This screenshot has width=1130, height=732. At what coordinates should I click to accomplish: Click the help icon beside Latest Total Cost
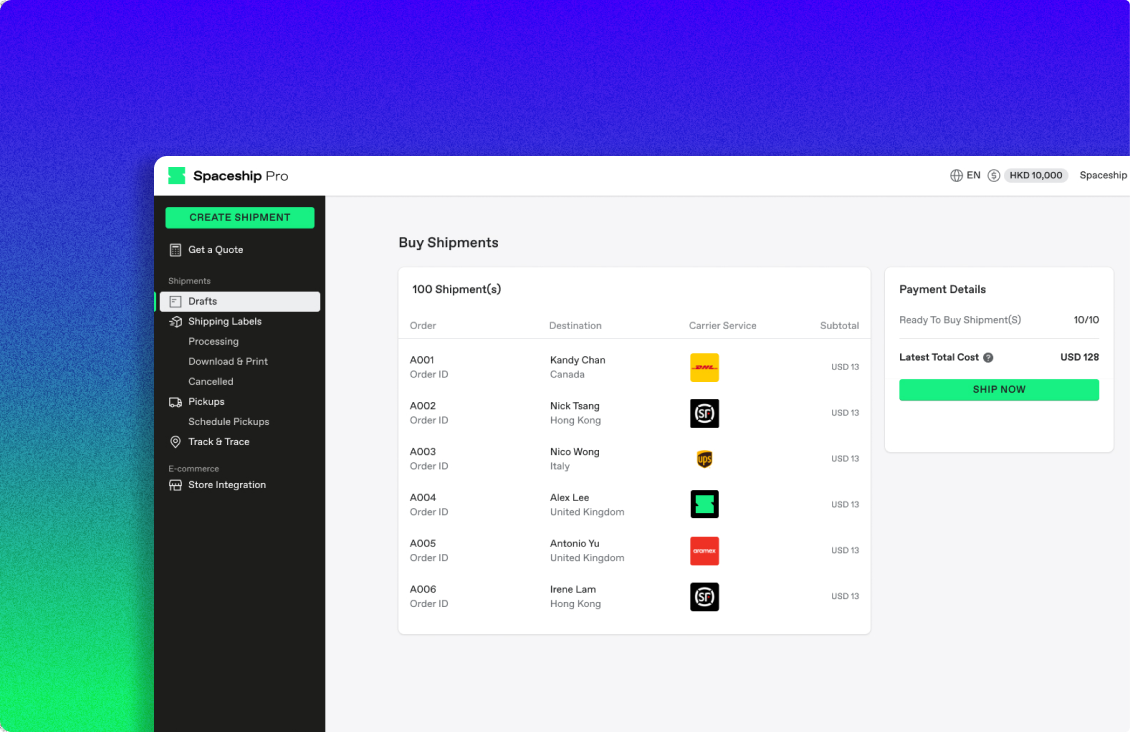pyautogui.click(x=988, y=358)
